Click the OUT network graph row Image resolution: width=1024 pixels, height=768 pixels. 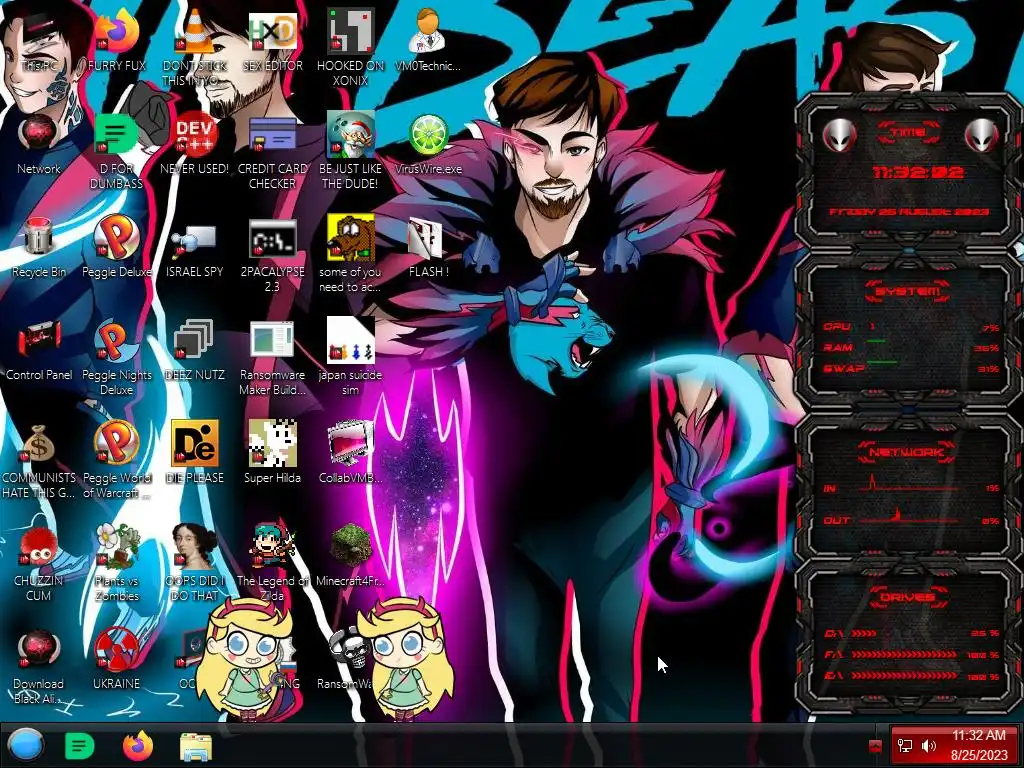pos(910,517)
